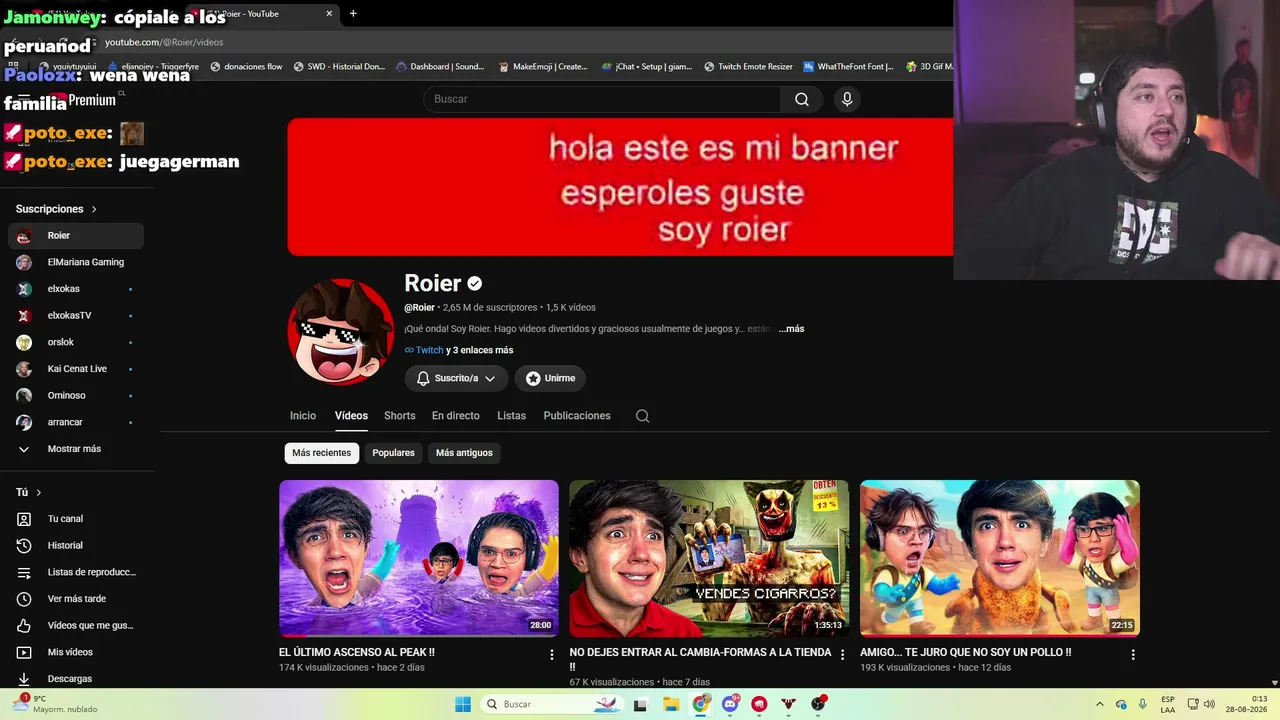Open the donaciones flow bookmark
This screenshot has width=1280, height=720.
[x=246, y=67]
